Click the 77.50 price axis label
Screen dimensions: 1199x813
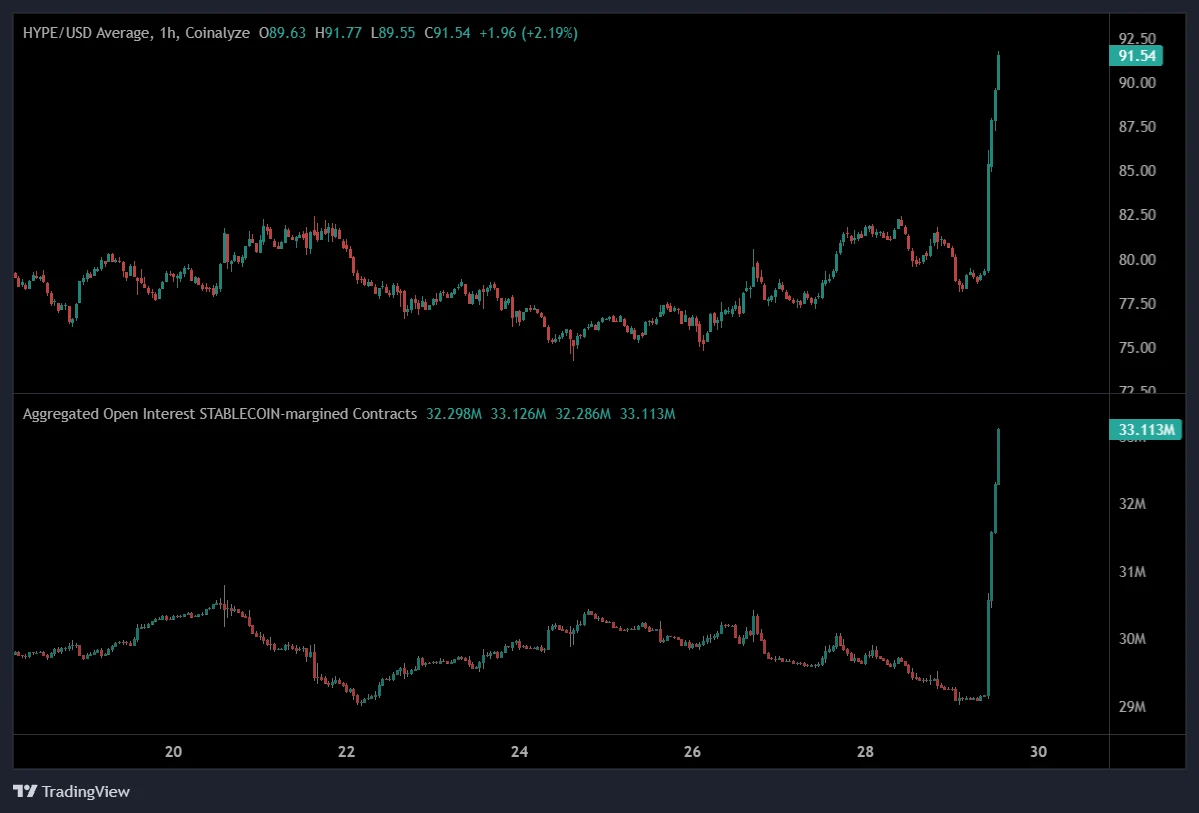[1137, 304]
